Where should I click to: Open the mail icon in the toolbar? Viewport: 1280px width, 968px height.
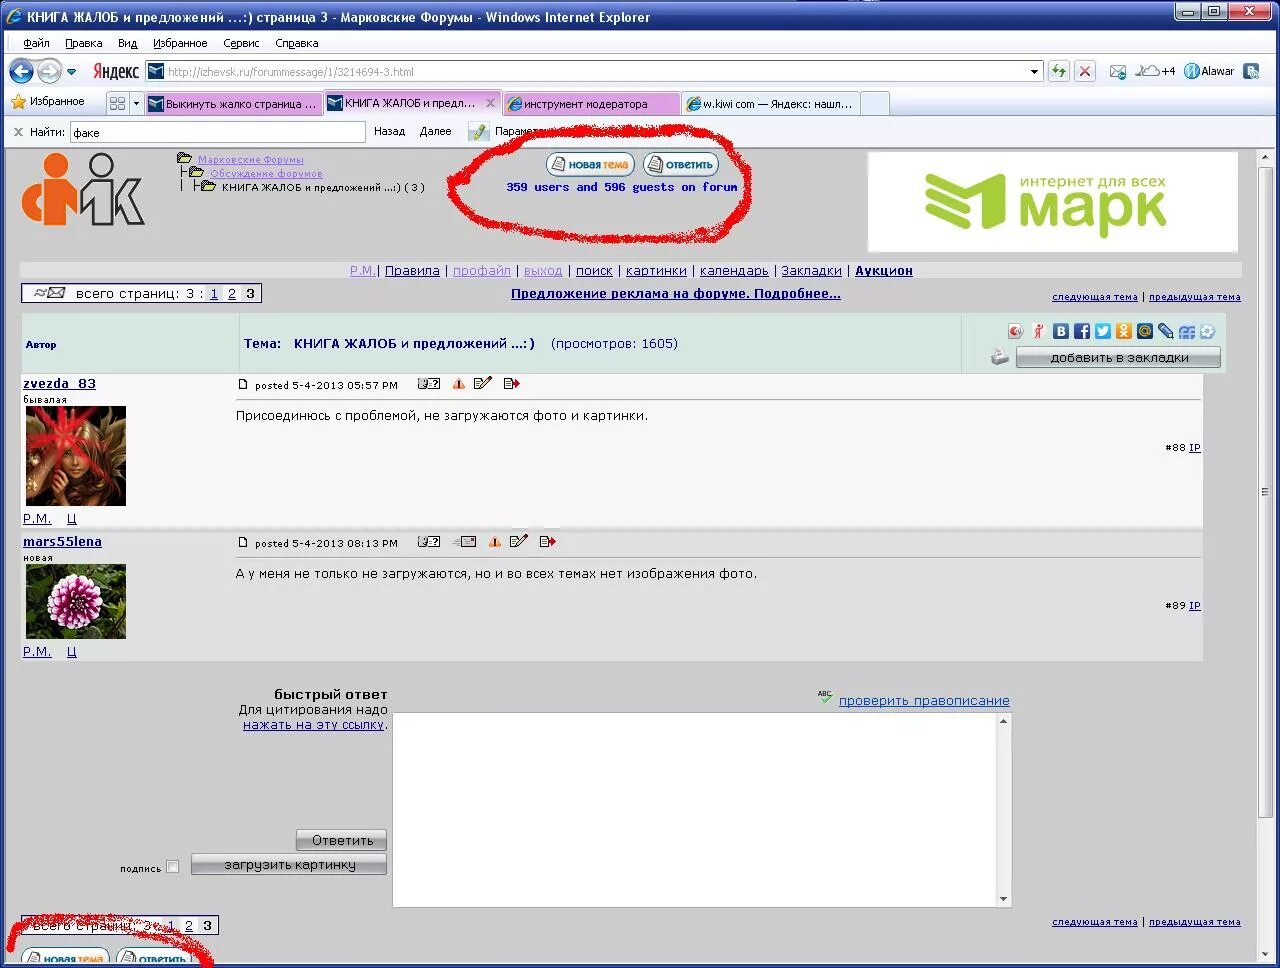pyautogui.click(x=1118, y=71)
